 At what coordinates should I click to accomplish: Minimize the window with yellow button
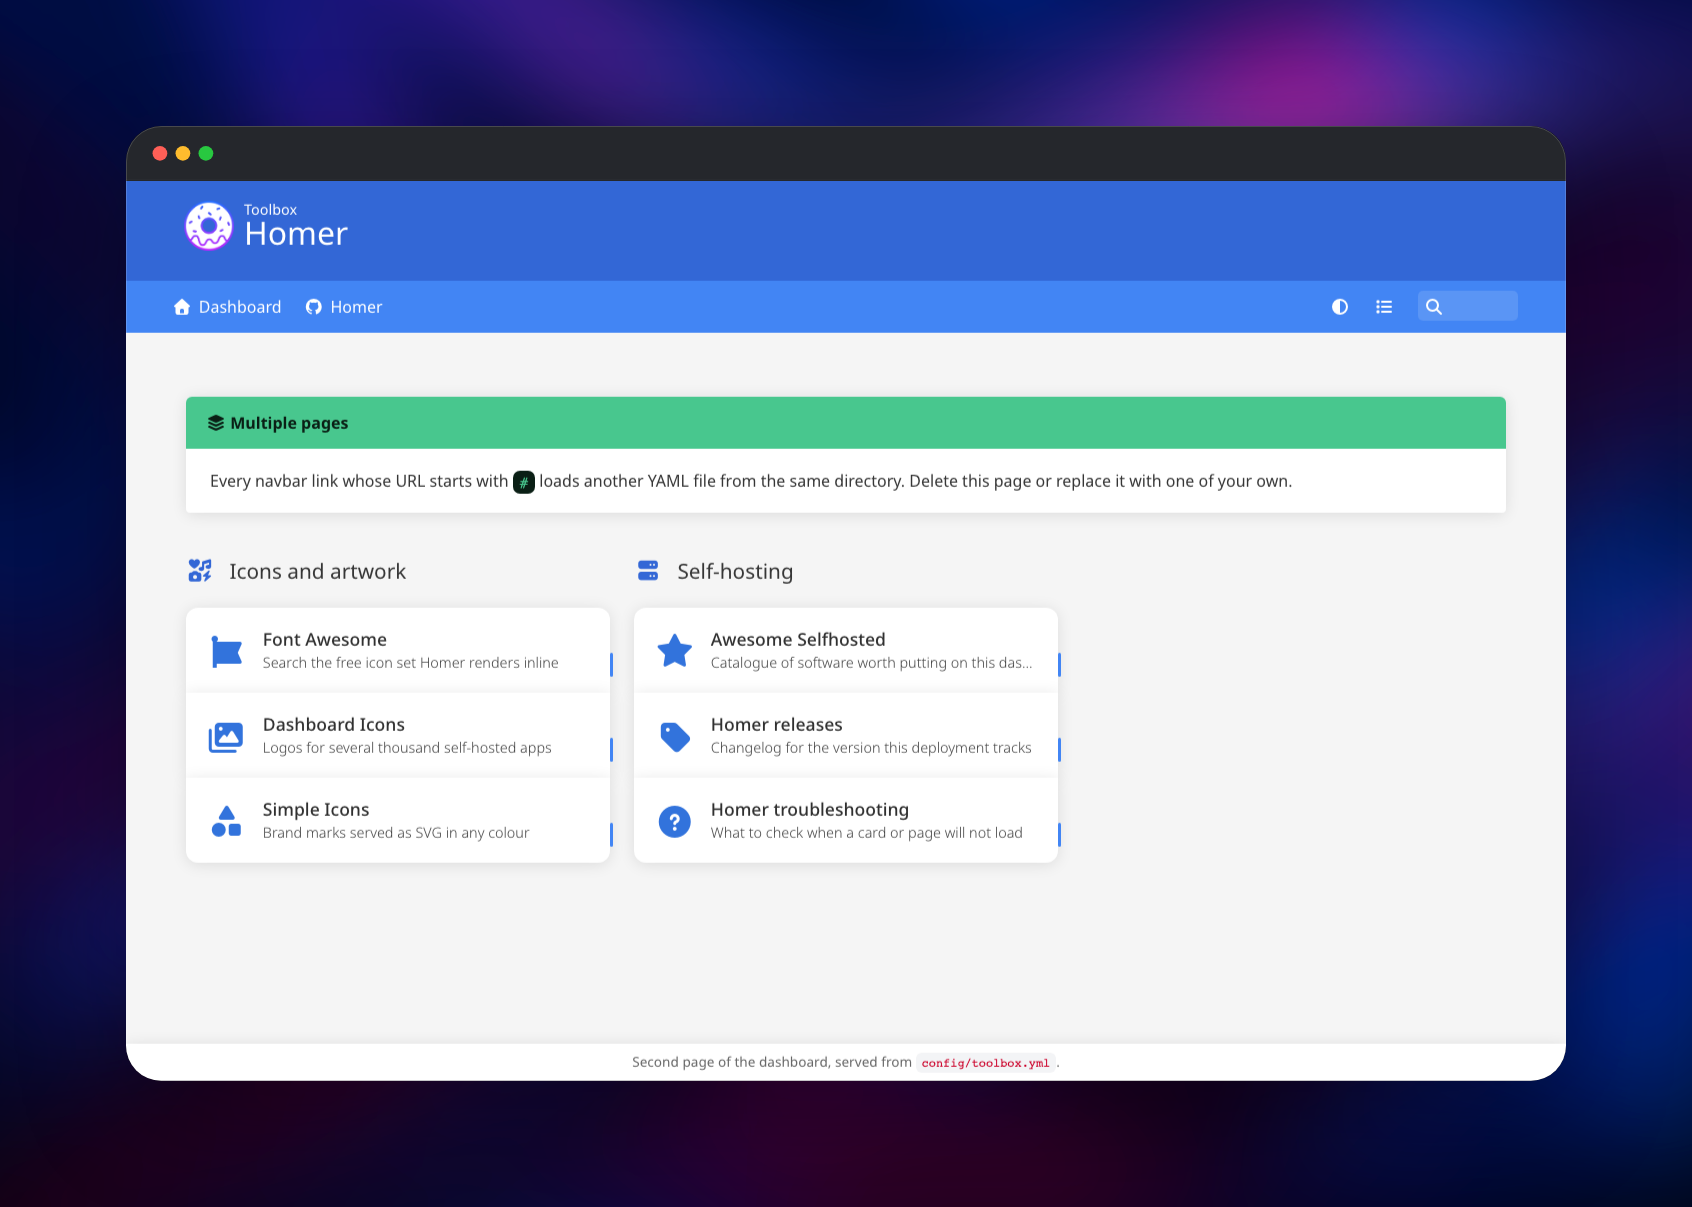(183, 153)
